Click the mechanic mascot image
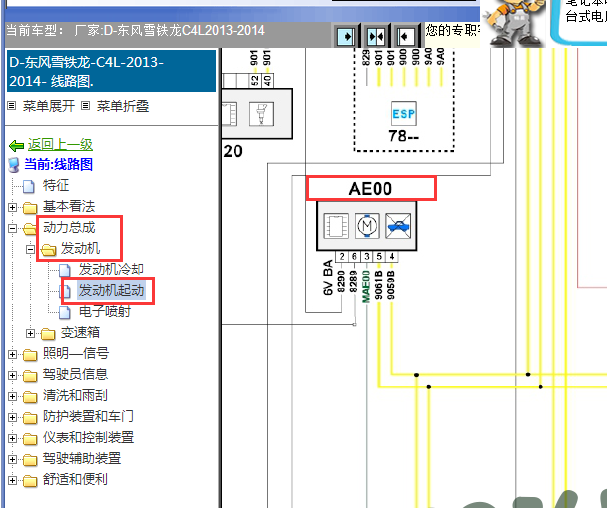607x508 pixels. tap(513, 22)
